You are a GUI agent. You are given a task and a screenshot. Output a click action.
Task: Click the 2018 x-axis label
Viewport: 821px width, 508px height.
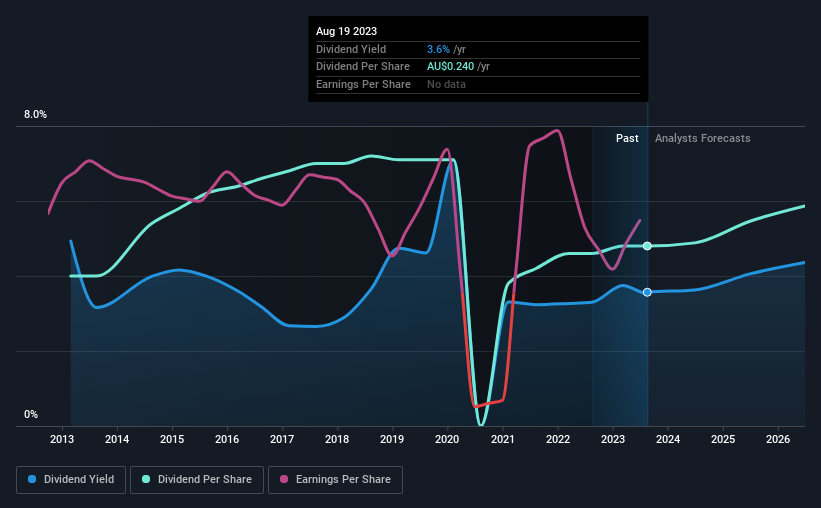337,439
